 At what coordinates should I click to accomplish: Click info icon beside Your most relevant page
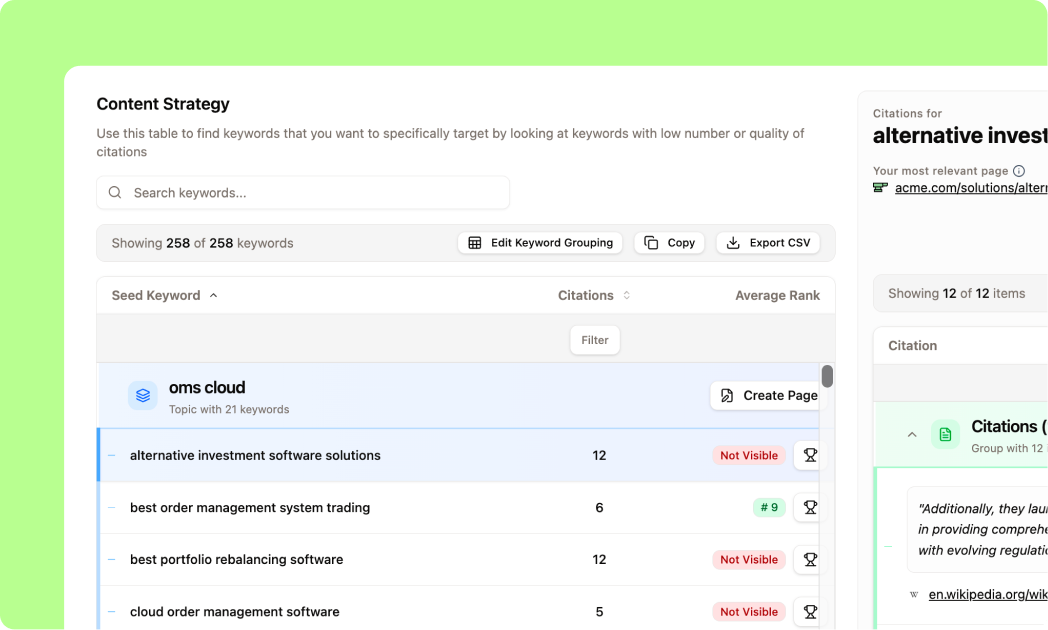(1019, 170)
